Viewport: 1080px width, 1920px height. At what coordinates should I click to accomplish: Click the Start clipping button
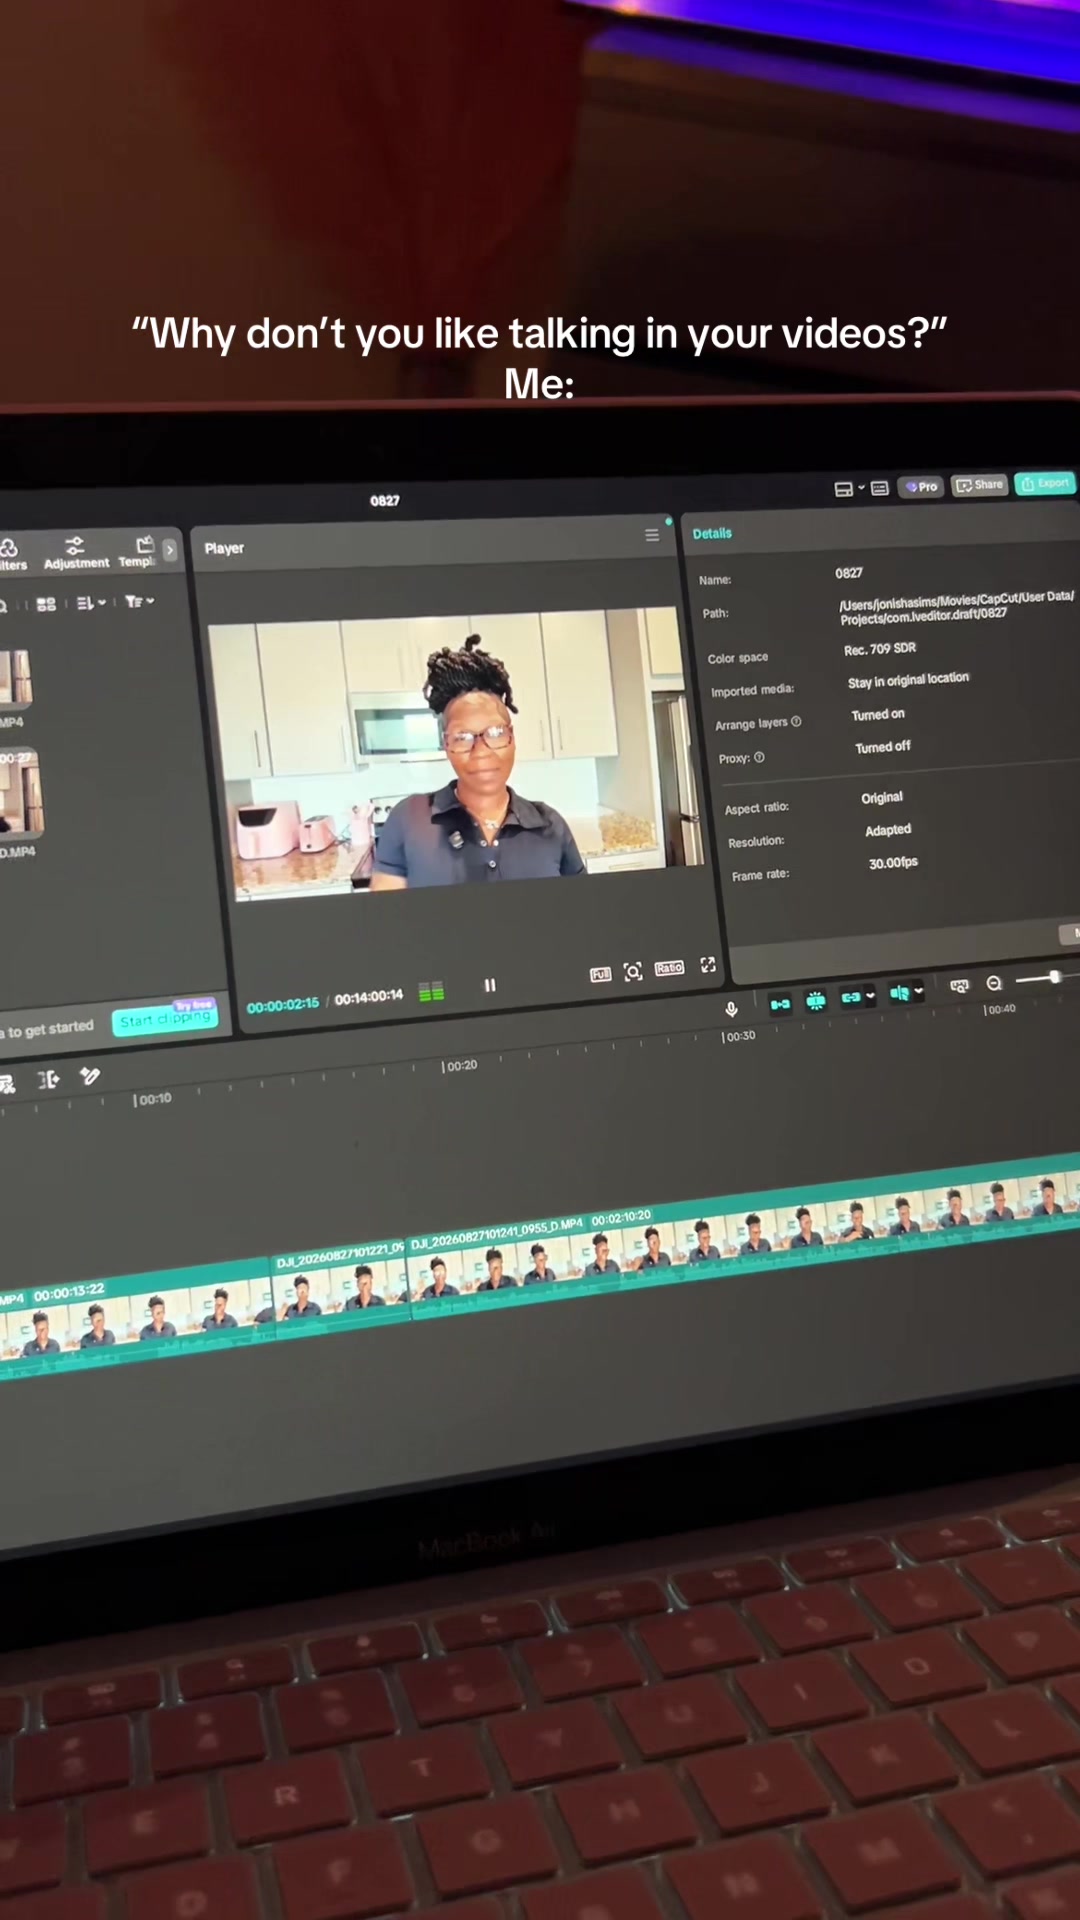click(165, 1019)
